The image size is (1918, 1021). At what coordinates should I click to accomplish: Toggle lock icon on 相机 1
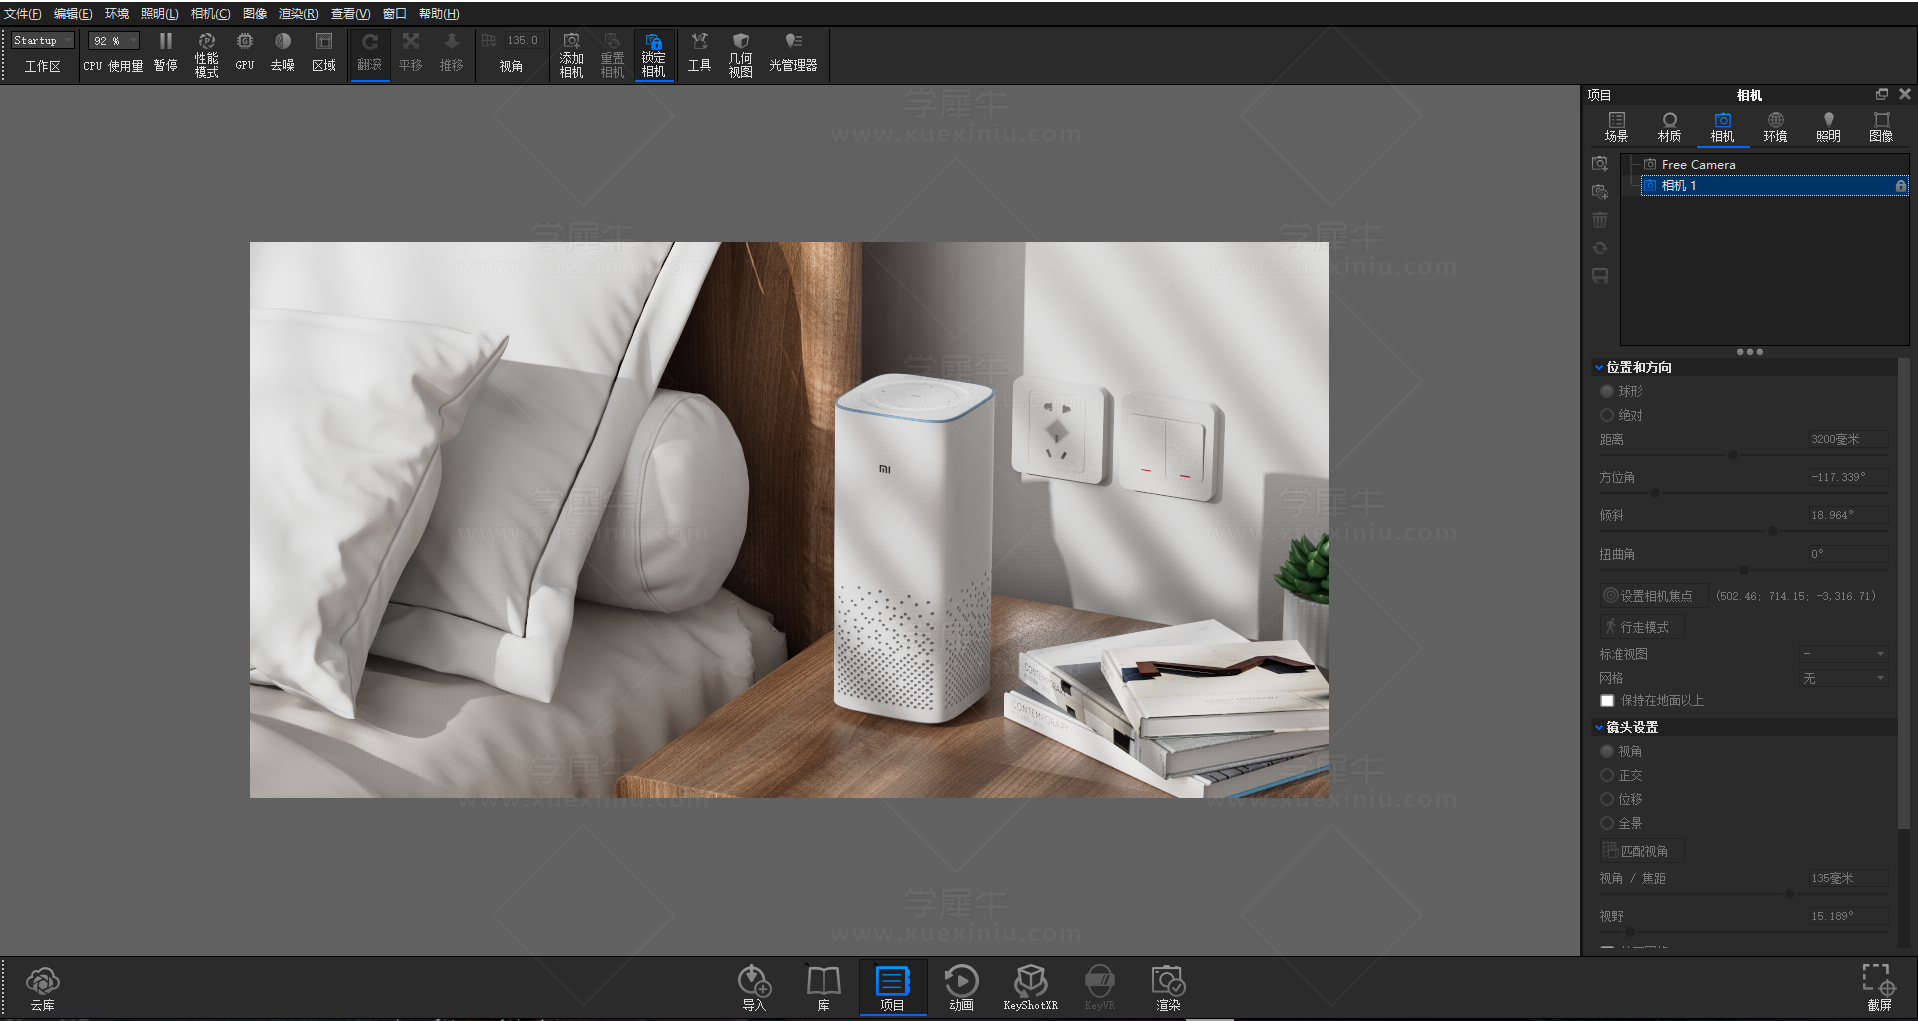[x=1900, y=186]
